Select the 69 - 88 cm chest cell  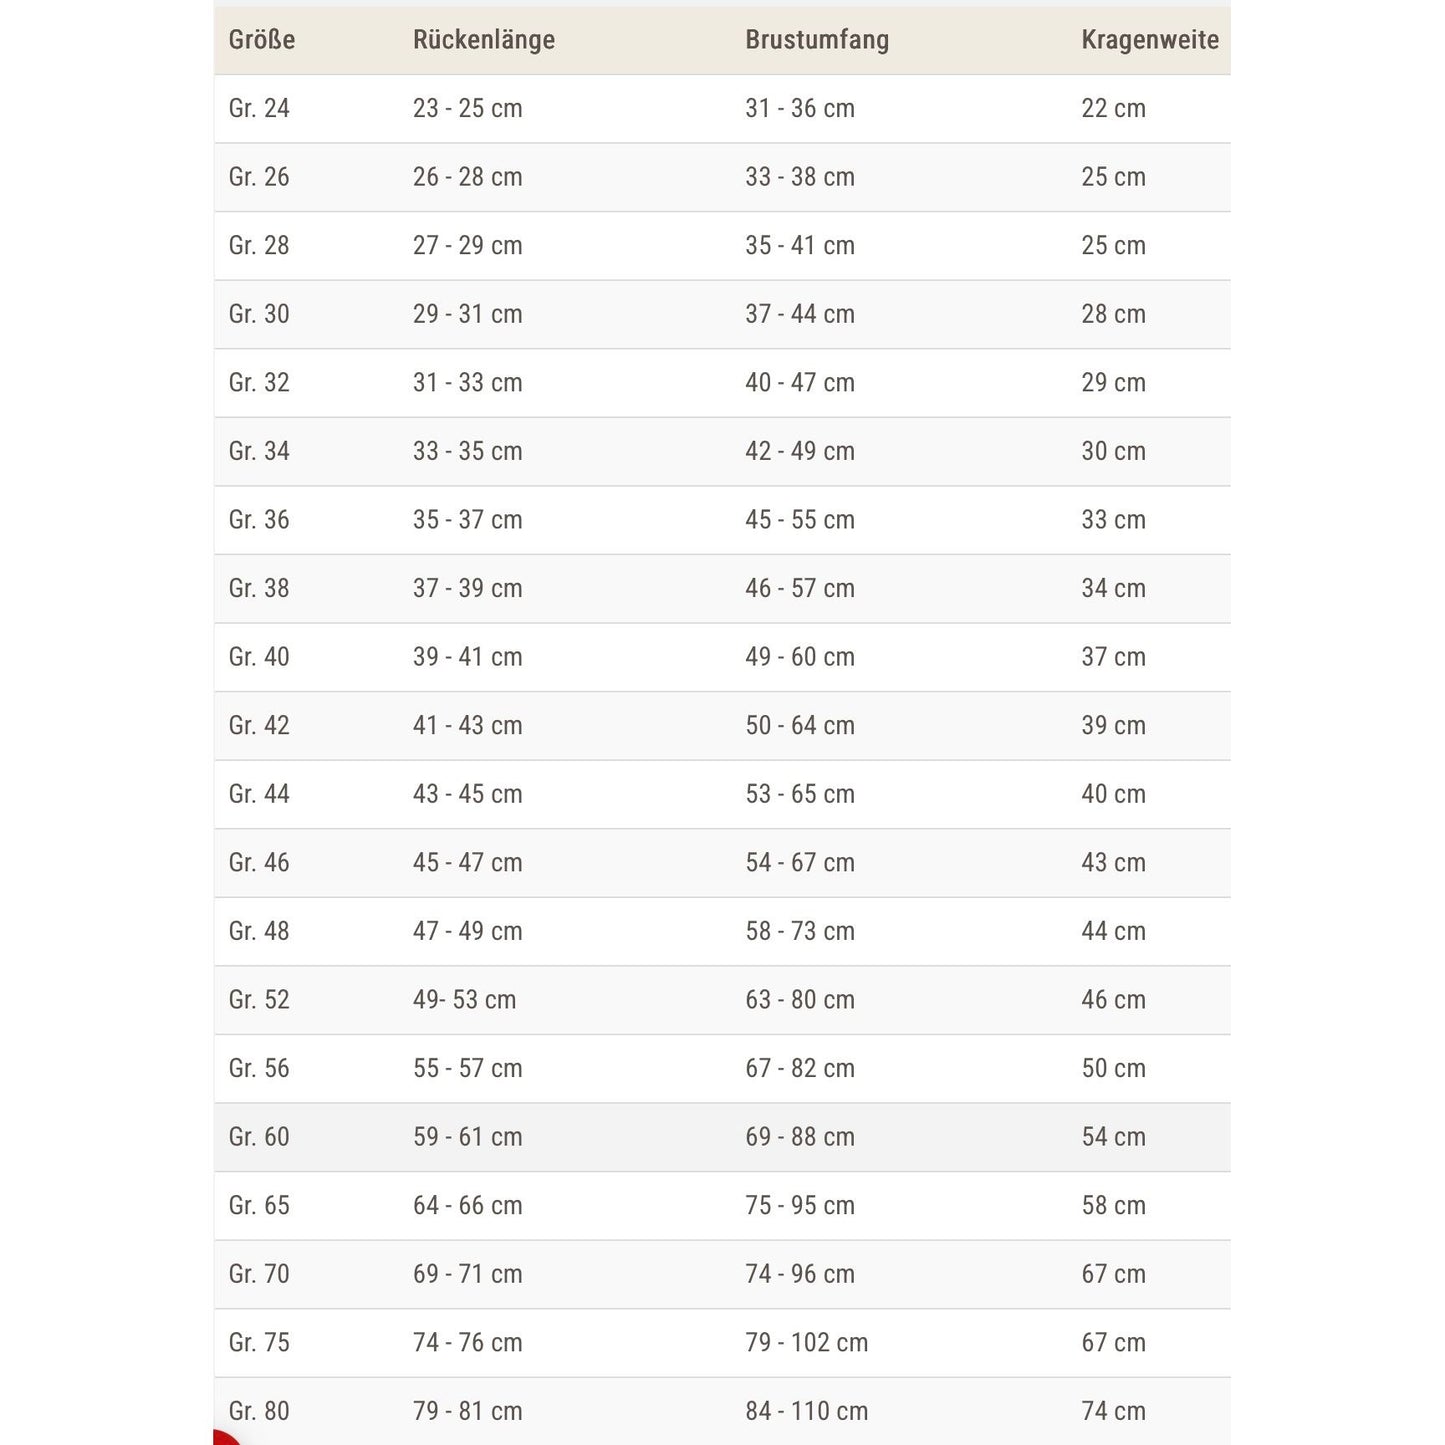click(800, 1137)
